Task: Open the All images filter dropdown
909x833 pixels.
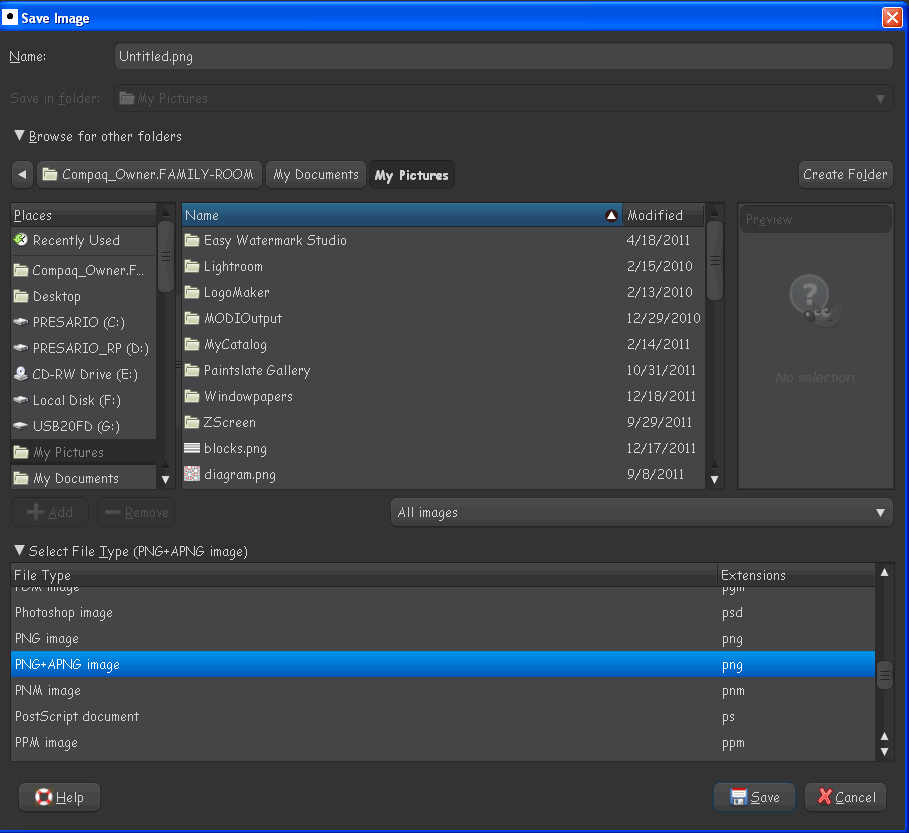Action: coord(642,512)
